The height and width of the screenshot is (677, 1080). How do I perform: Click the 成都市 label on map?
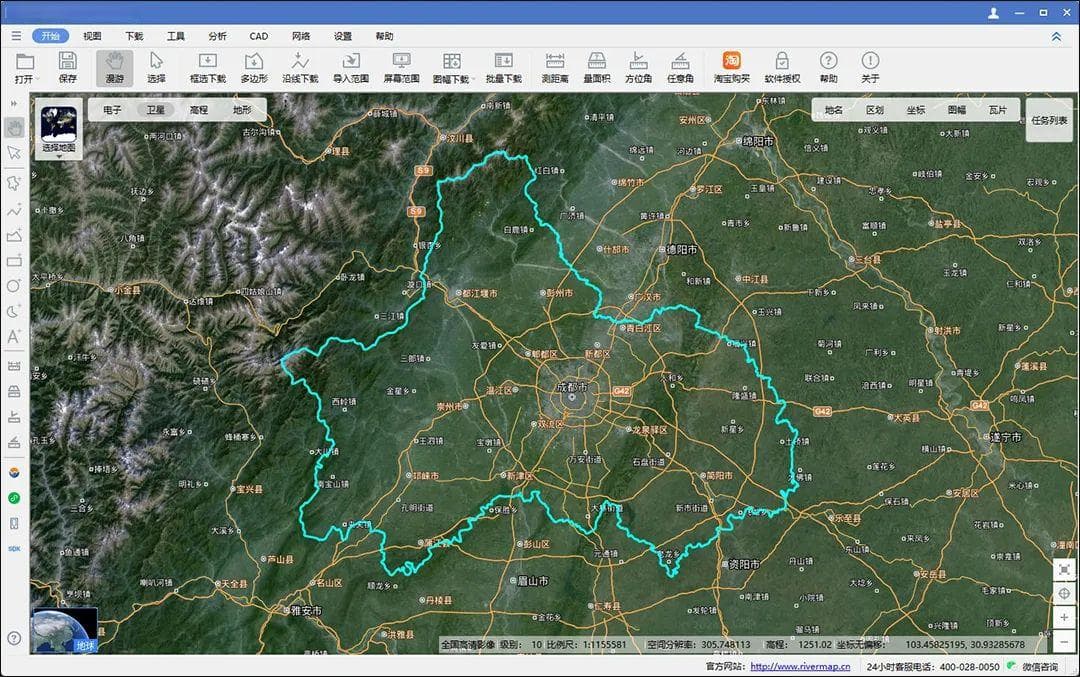click(x=572, y=387)
